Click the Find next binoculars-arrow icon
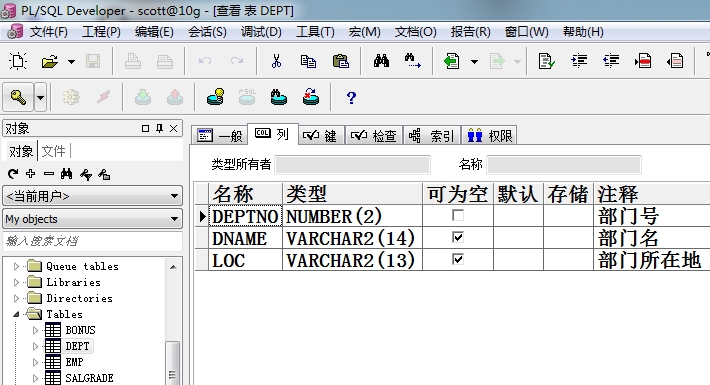710x385 pixels. click(413, 61)
